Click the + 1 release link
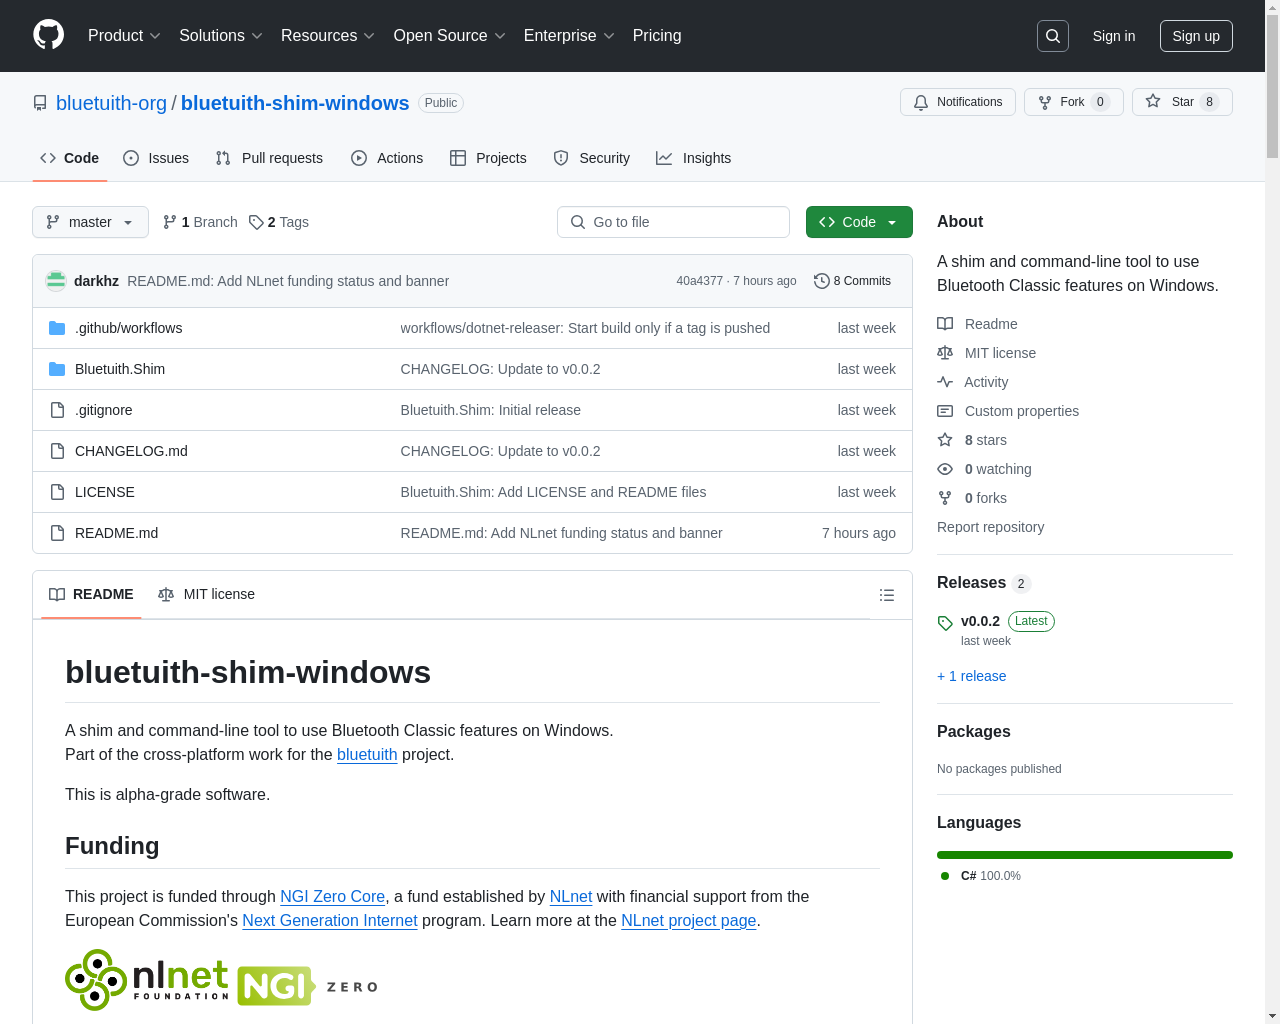The width and height of the screenshot is (1280, 1024). 972,676
